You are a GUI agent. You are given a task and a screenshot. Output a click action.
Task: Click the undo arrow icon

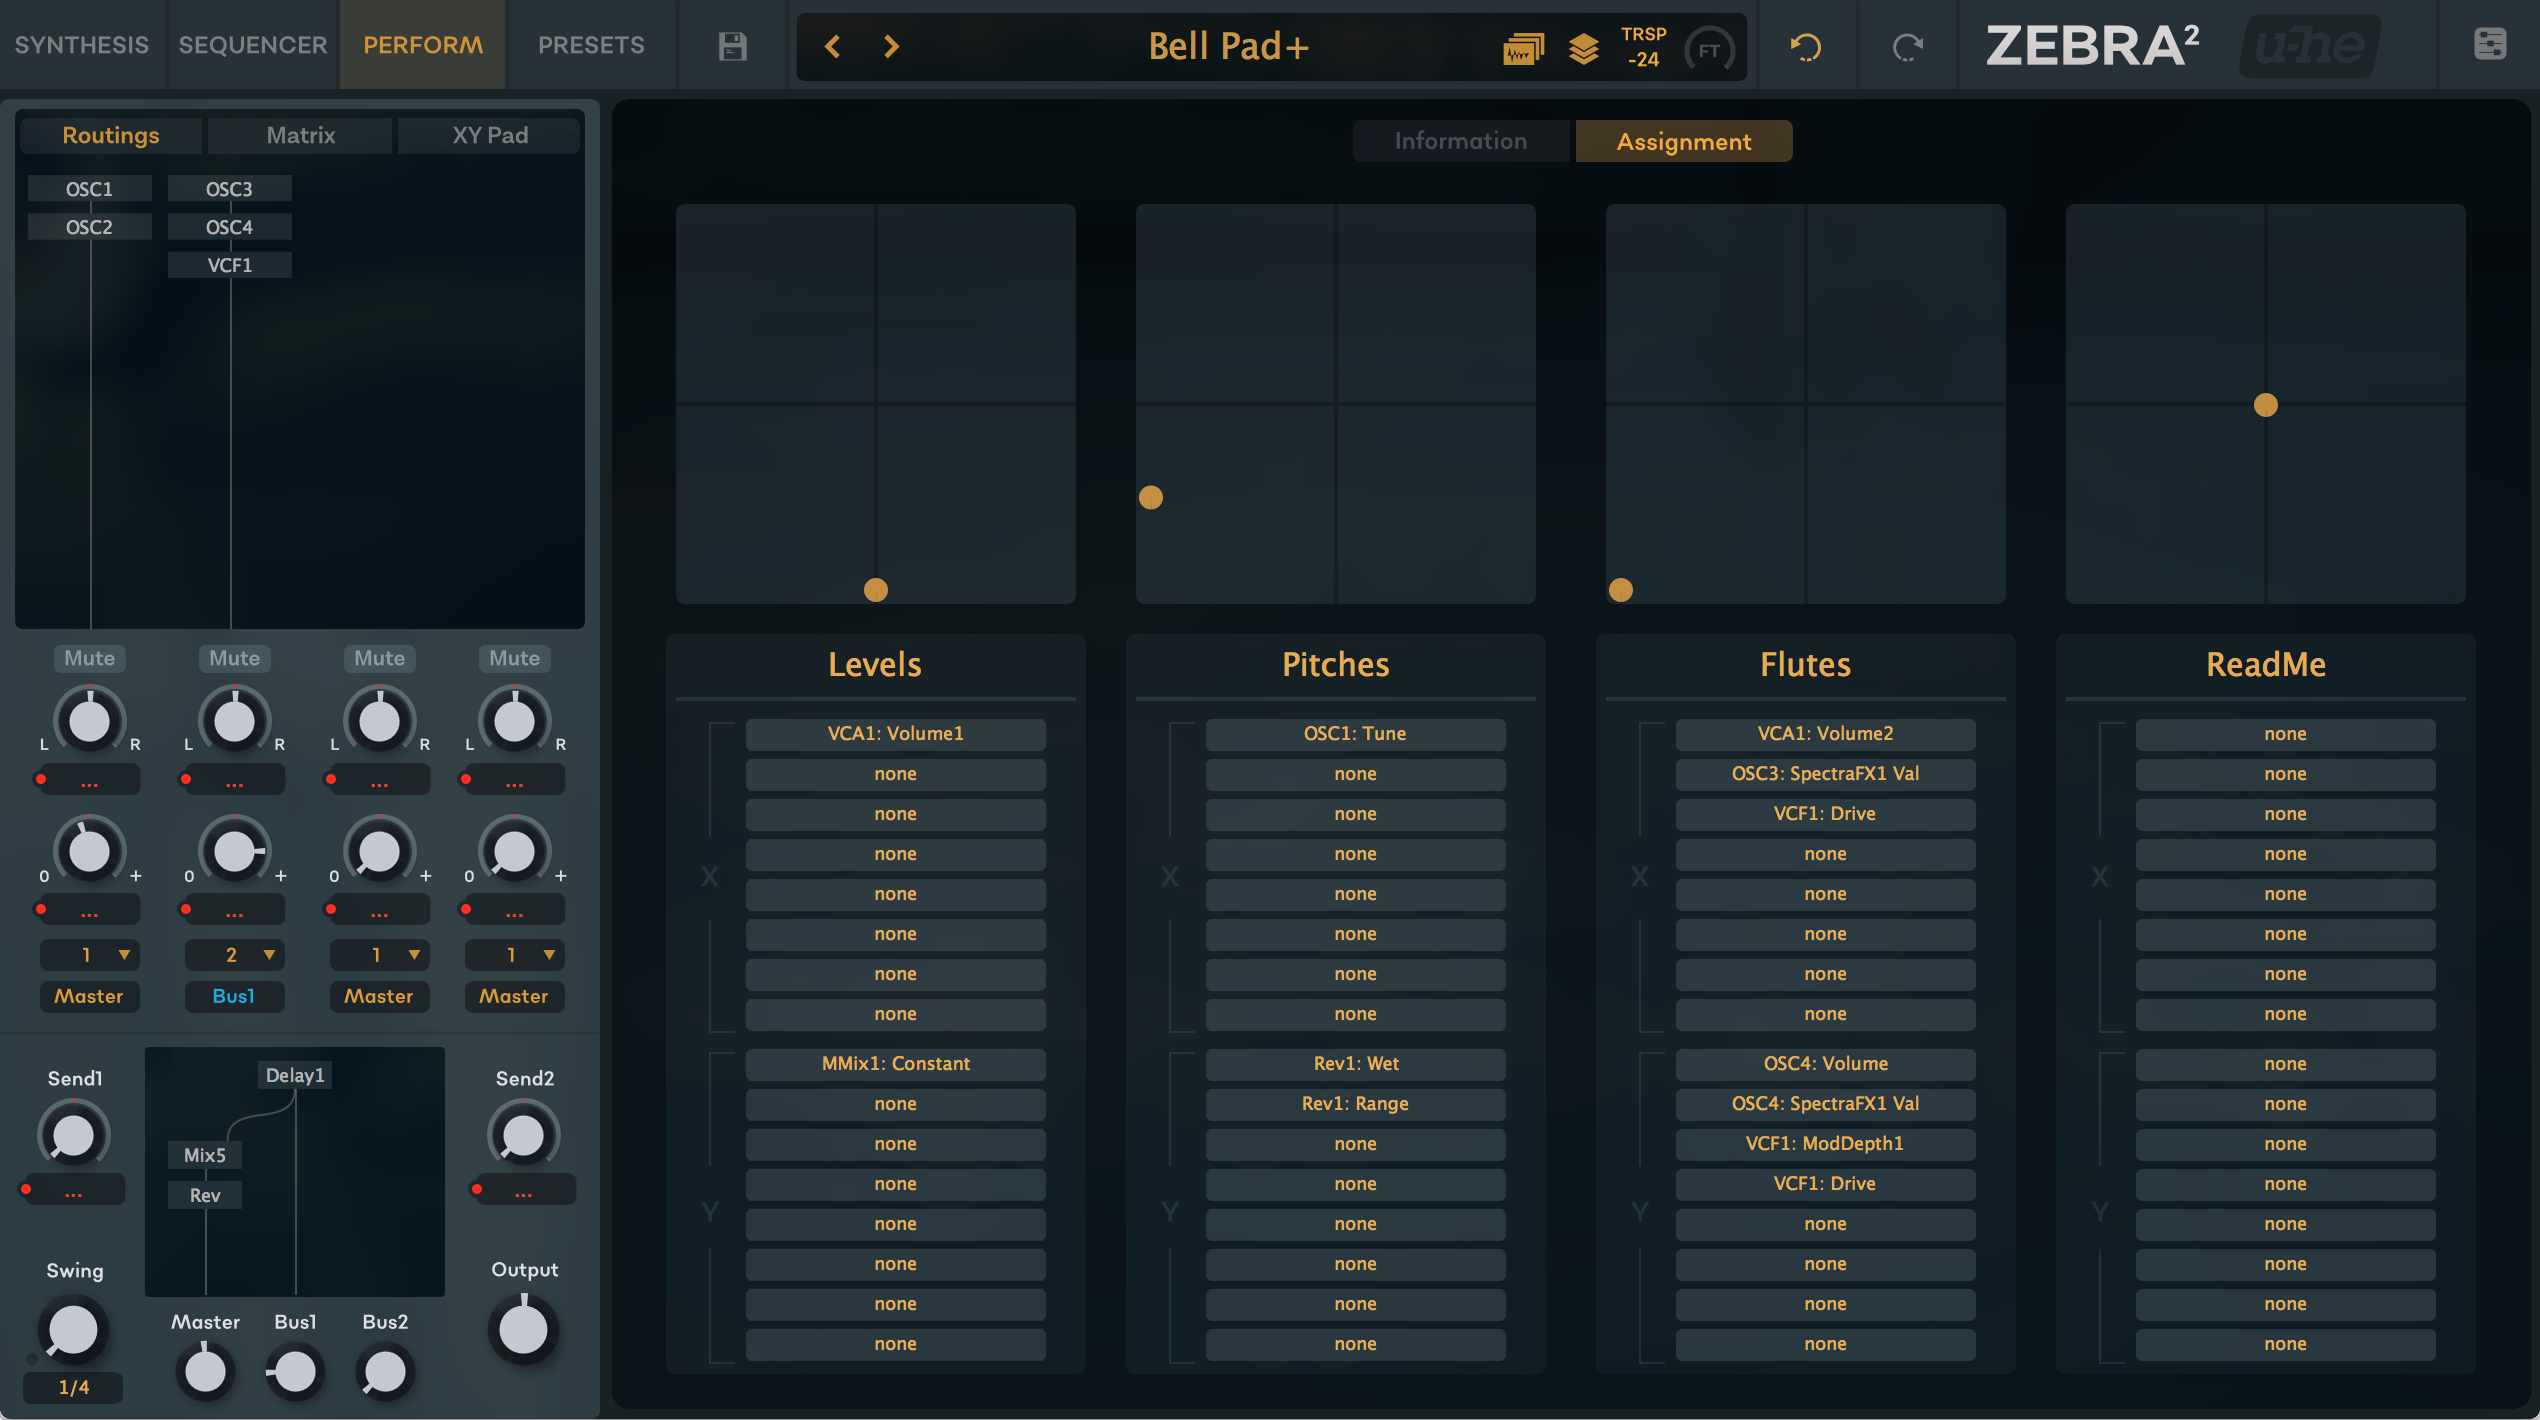pyautogui.click(x=1806, y=47)
